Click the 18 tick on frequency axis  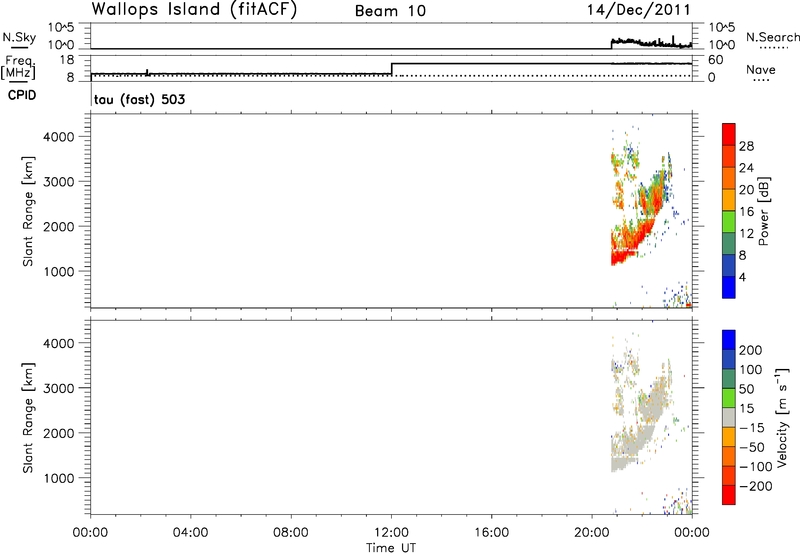click(67, 60)
